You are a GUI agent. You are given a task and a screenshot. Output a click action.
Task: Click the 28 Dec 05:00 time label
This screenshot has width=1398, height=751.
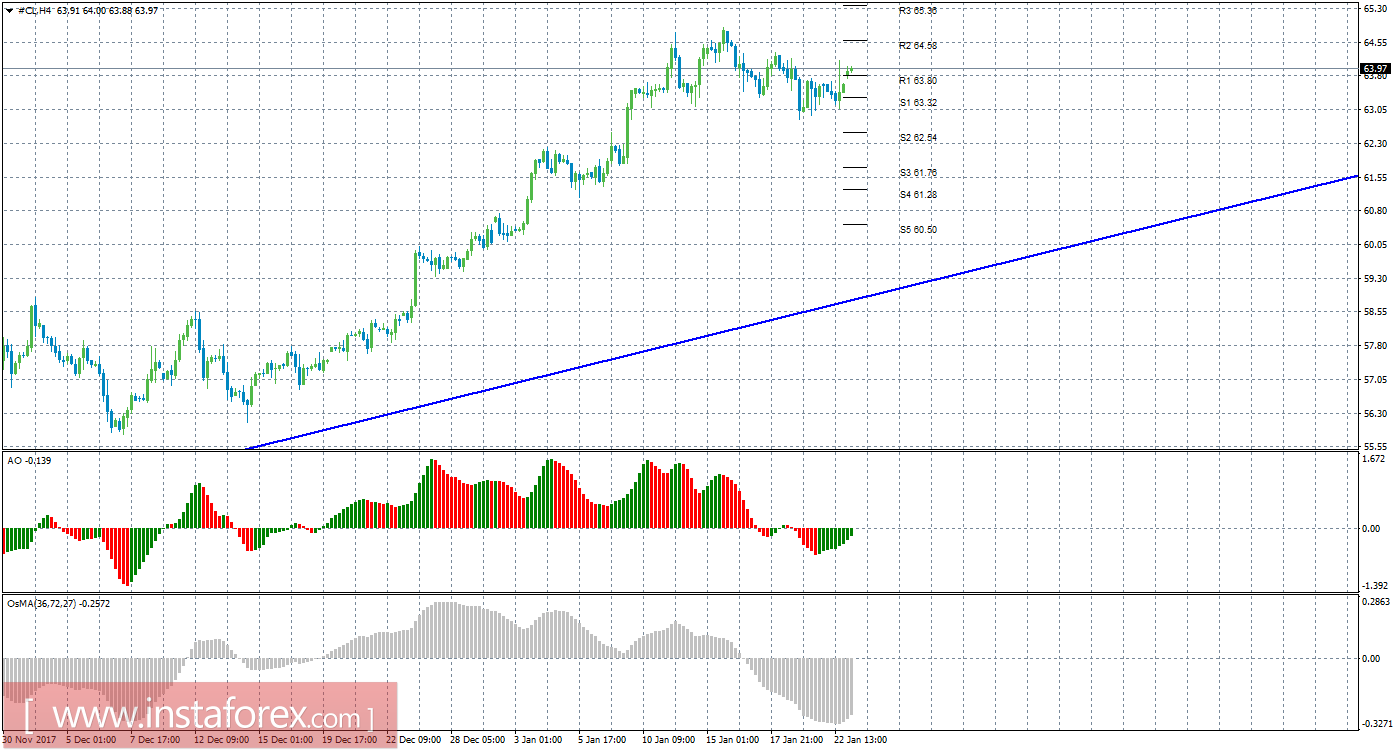tap(477, 741)
